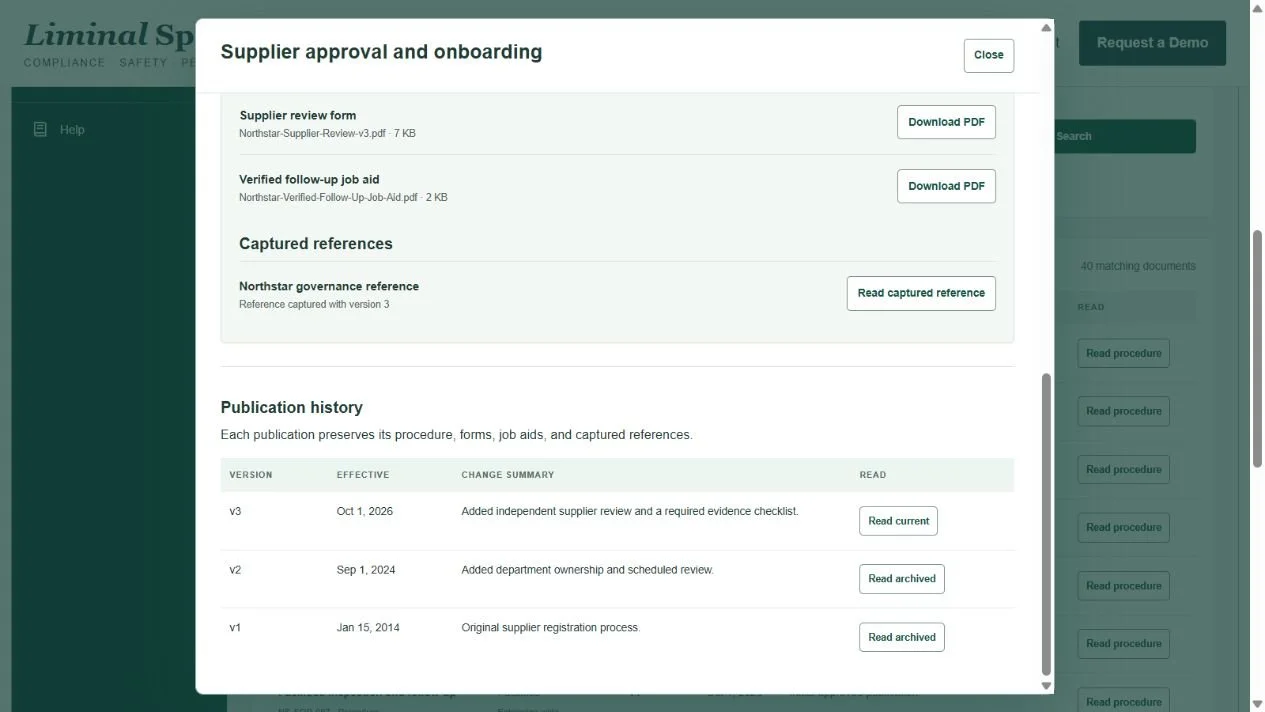Read current version v3 publication
This screenshot has height=712, width=1265.
(898, 521)
